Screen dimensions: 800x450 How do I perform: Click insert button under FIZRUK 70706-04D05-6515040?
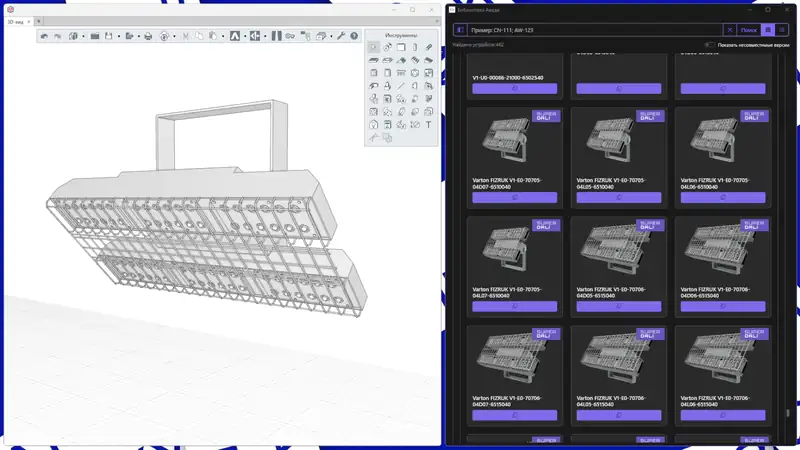pyautogui.click(x=618, y=307)
